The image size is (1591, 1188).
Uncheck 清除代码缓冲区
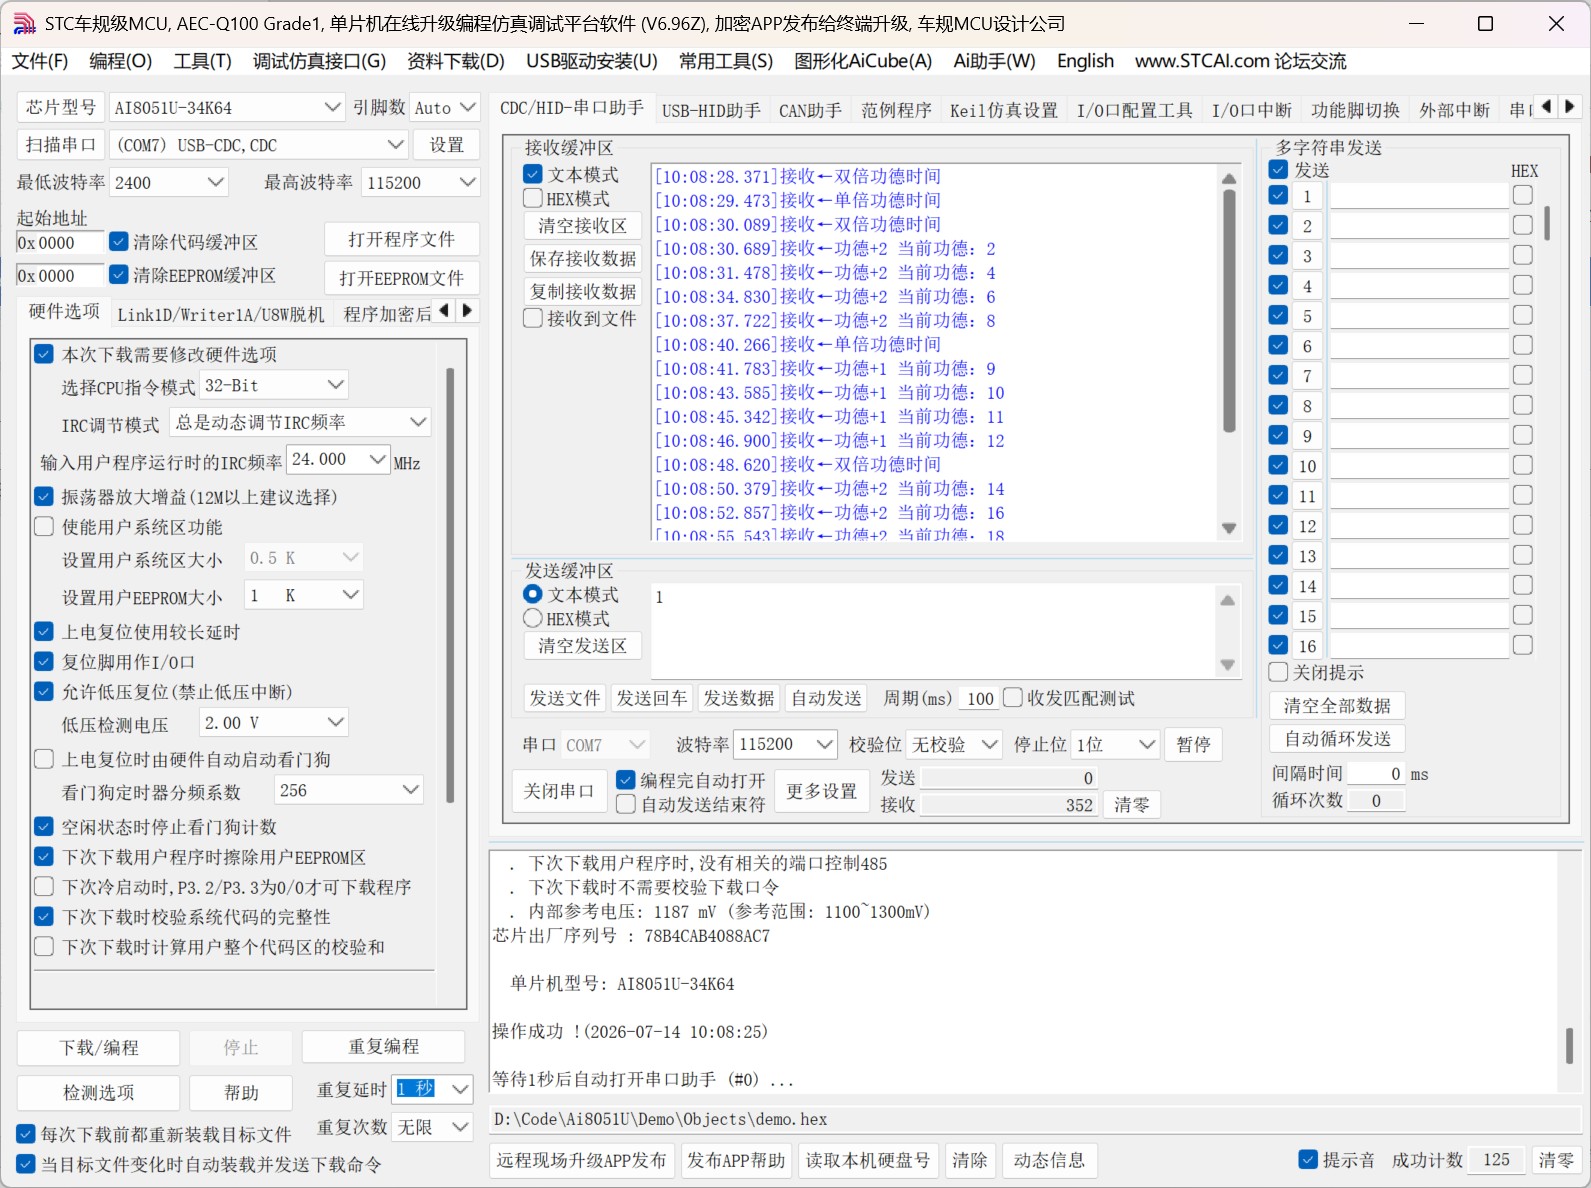(x=119, y=241)
